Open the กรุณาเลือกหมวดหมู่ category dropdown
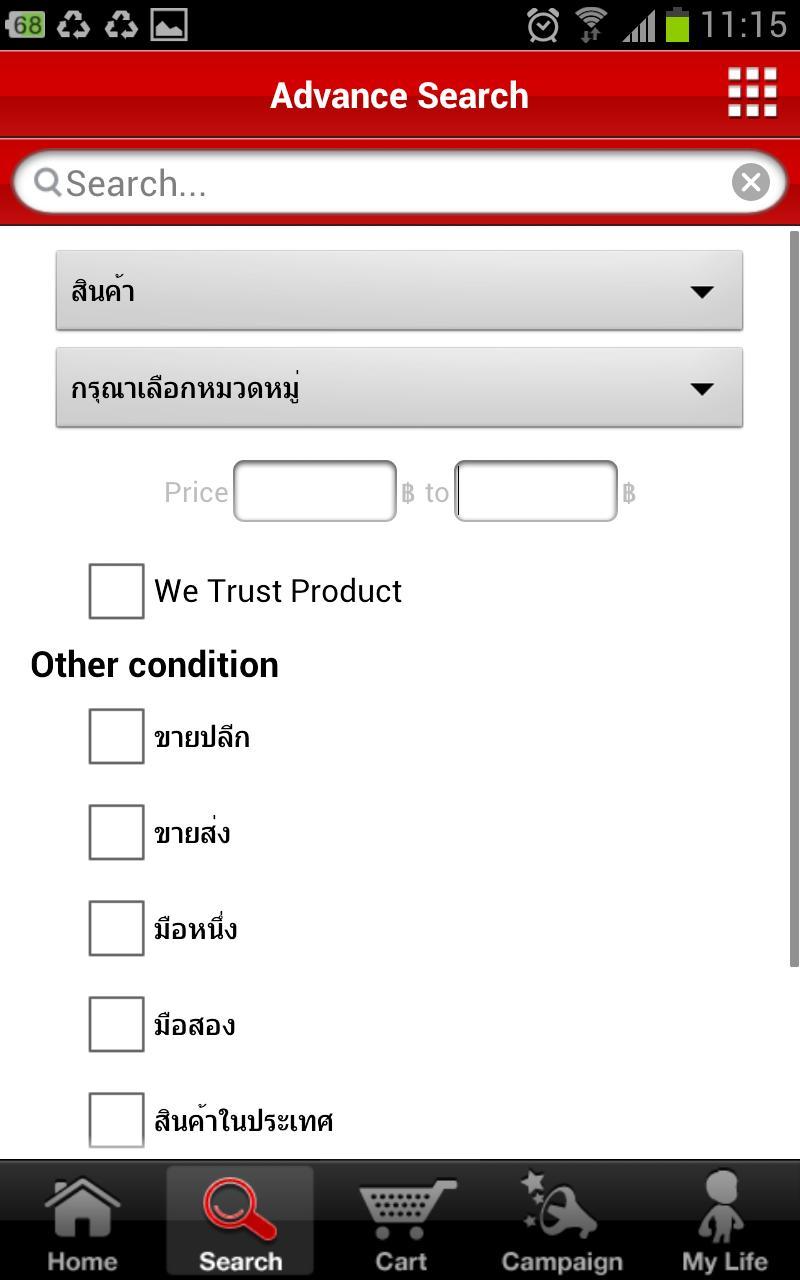 point(399,388)
